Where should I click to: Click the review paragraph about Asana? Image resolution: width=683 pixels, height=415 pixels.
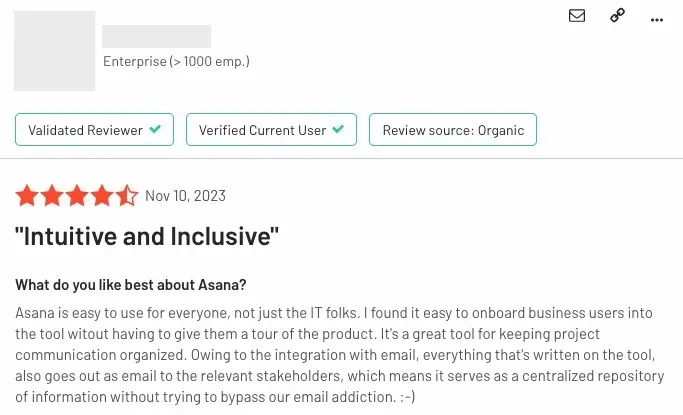point(340,355)
